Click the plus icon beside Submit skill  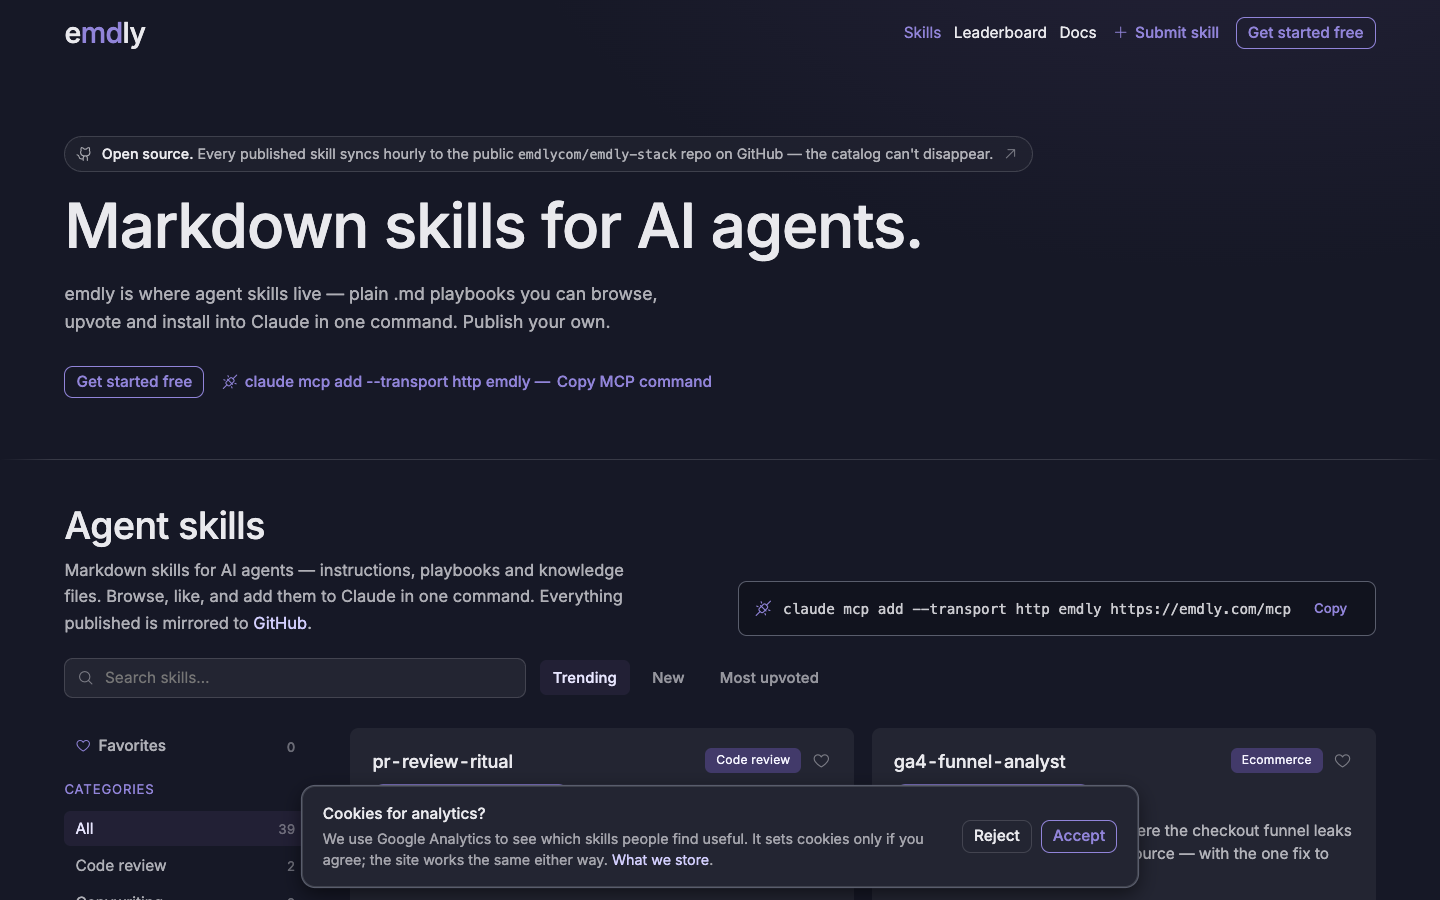click(x=1121, y=33)
